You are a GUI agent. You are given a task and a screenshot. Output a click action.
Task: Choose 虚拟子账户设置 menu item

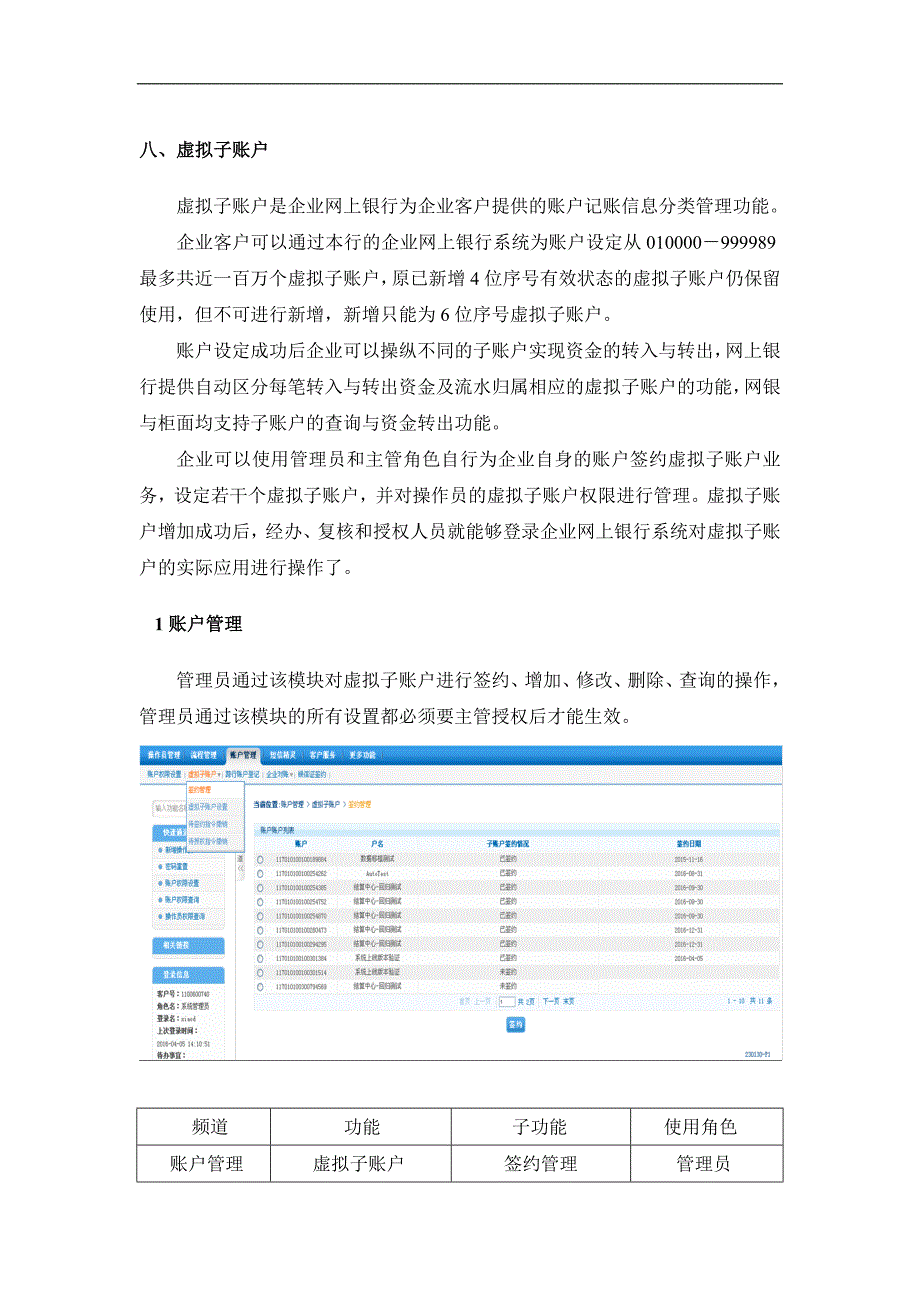[x=206, y=806]
